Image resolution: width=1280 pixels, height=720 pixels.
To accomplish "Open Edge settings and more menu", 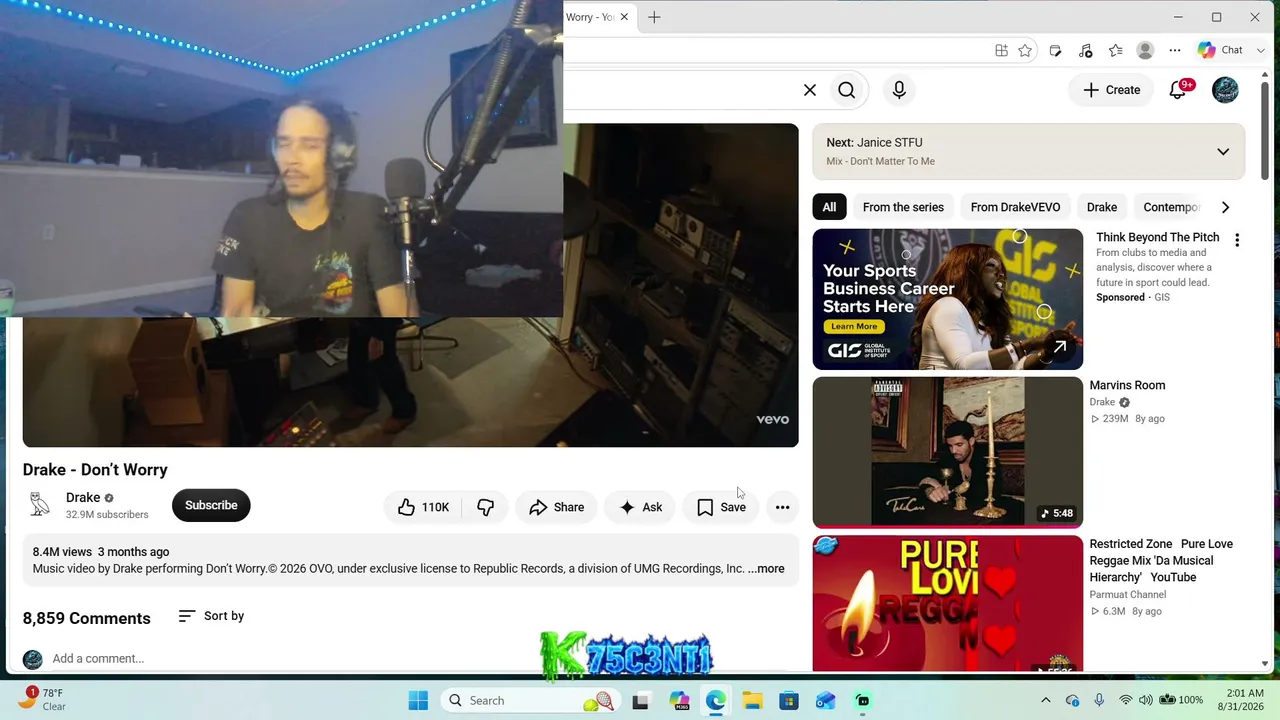I will click(1175, 51).
